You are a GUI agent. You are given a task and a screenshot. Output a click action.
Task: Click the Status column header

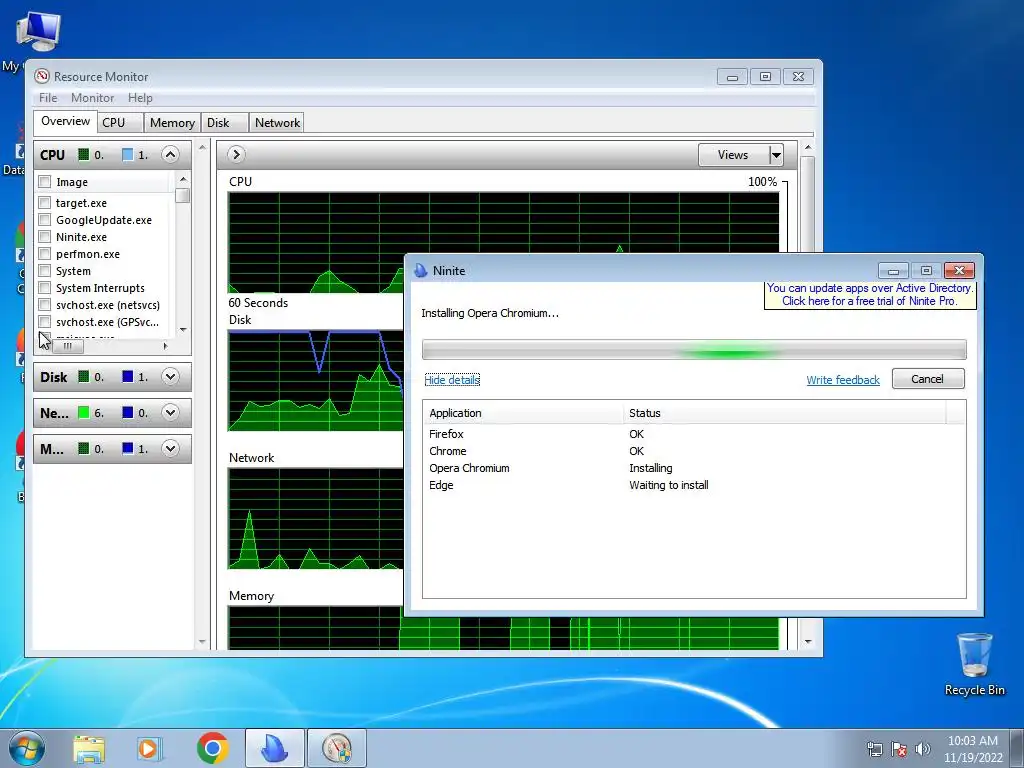pyautogui.click(x=784, y=413)
